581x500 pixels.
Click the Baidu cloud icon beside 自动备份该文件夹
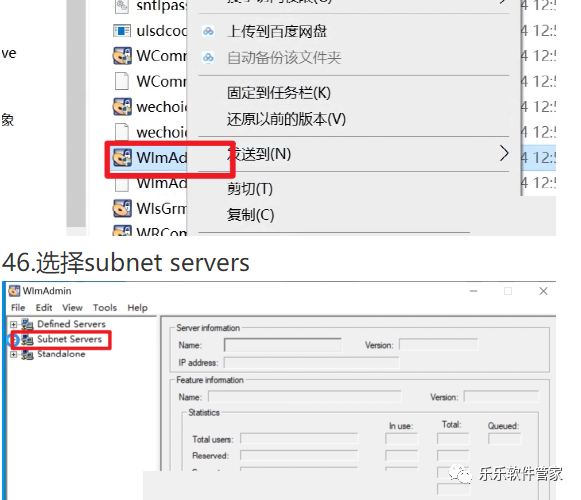pyautogui.click(x=208, y=57)
